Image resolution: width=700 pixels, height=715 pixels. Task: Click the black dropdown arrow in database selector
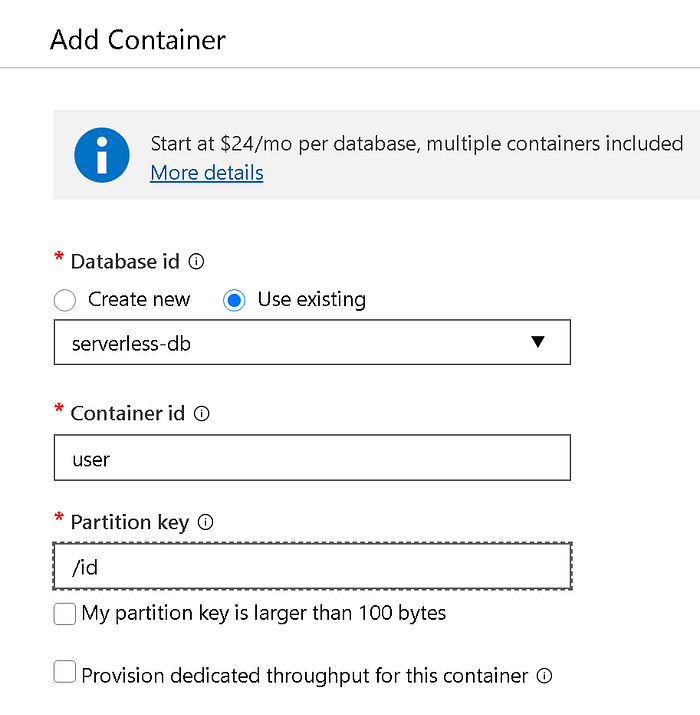[x=538, y=342]
